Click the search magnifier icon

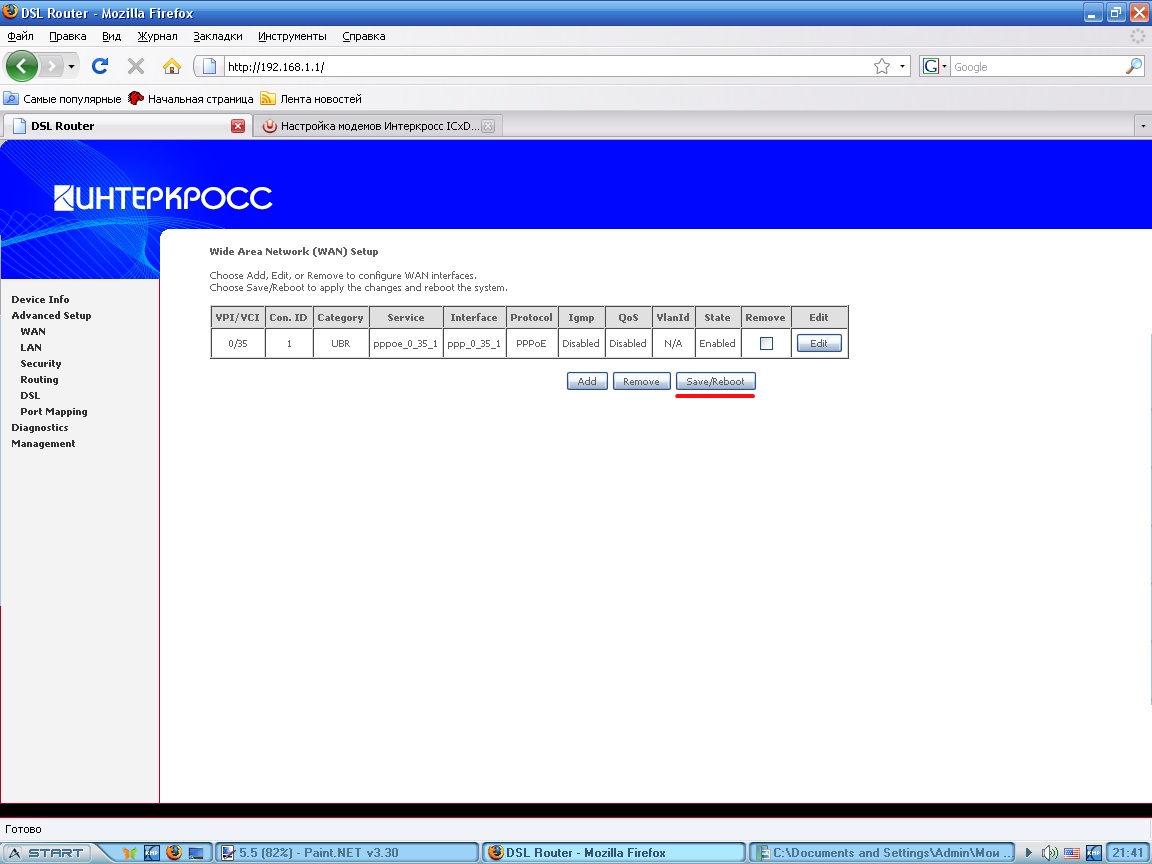click(1134, 66)
